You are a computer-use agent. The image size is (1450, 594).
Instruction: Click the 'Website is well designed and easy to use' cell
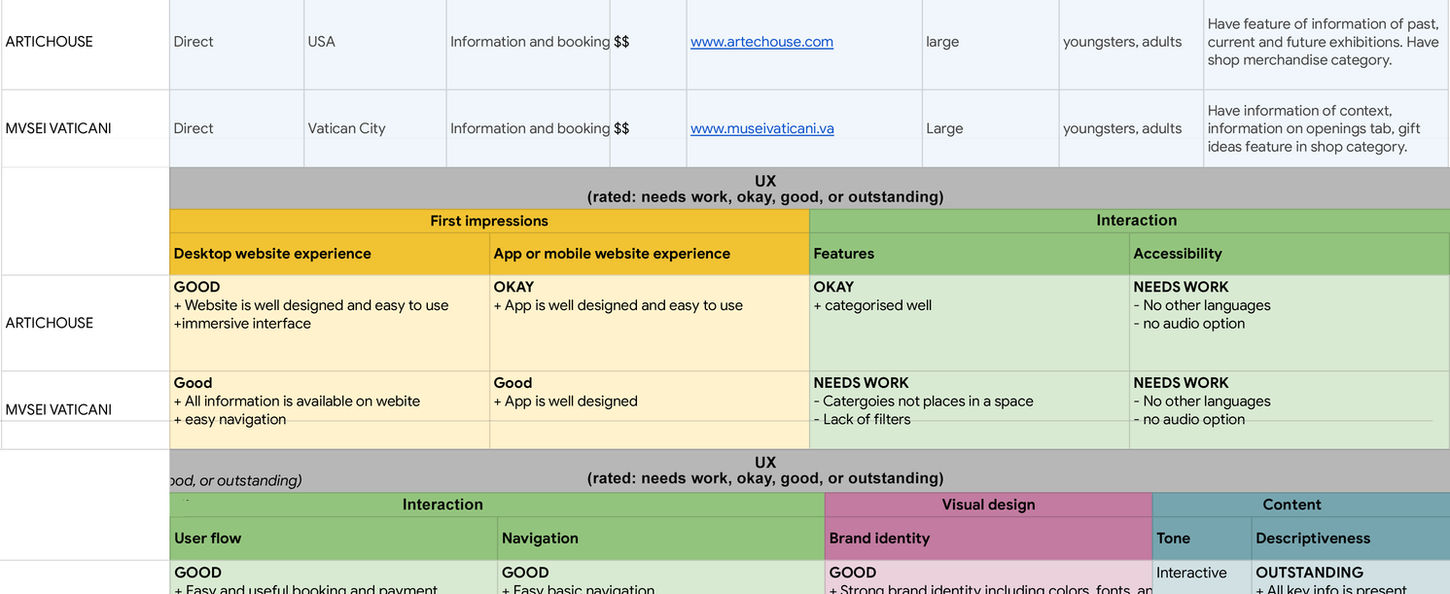tap(329, 323)
